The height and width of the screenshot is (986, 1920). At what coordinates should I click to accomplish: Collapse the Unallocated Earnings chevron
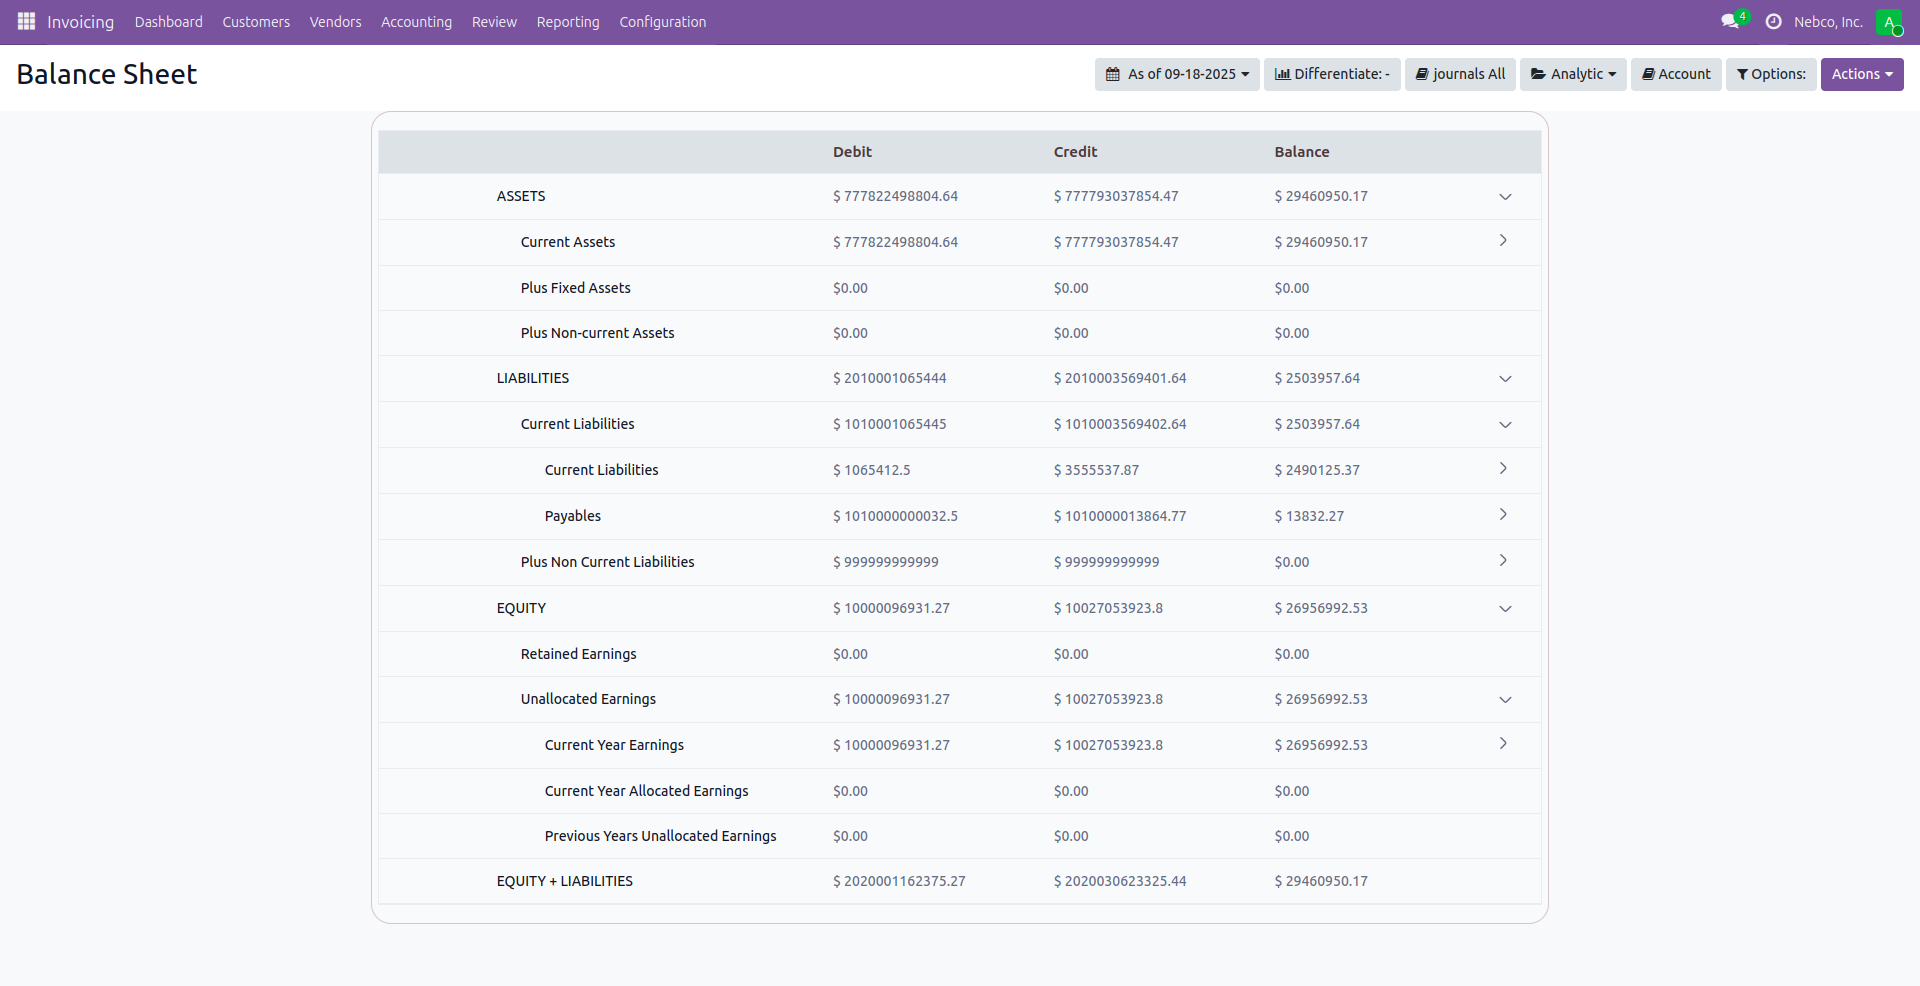click(1505, 700)
